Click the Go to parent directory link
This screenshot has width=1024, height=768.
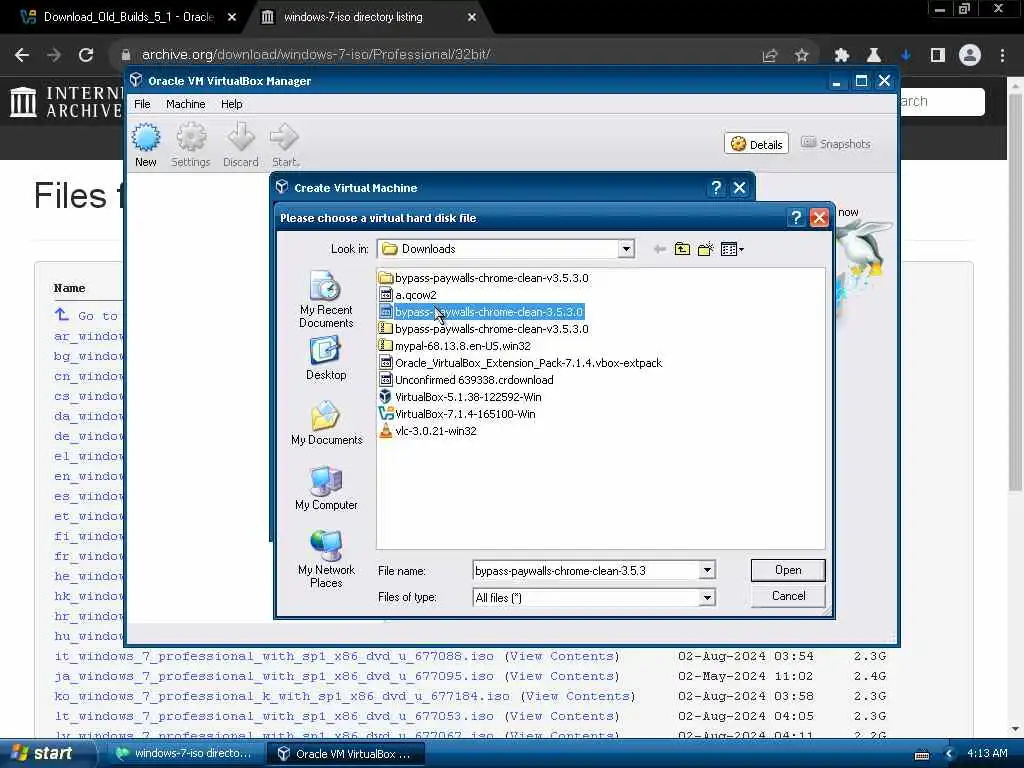(86, 315)
